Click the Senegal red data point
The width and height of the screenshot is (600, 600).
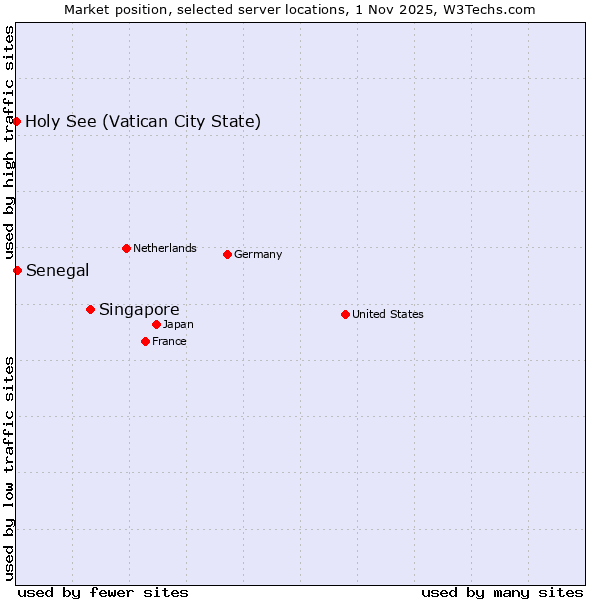click(x=17, y=270)
